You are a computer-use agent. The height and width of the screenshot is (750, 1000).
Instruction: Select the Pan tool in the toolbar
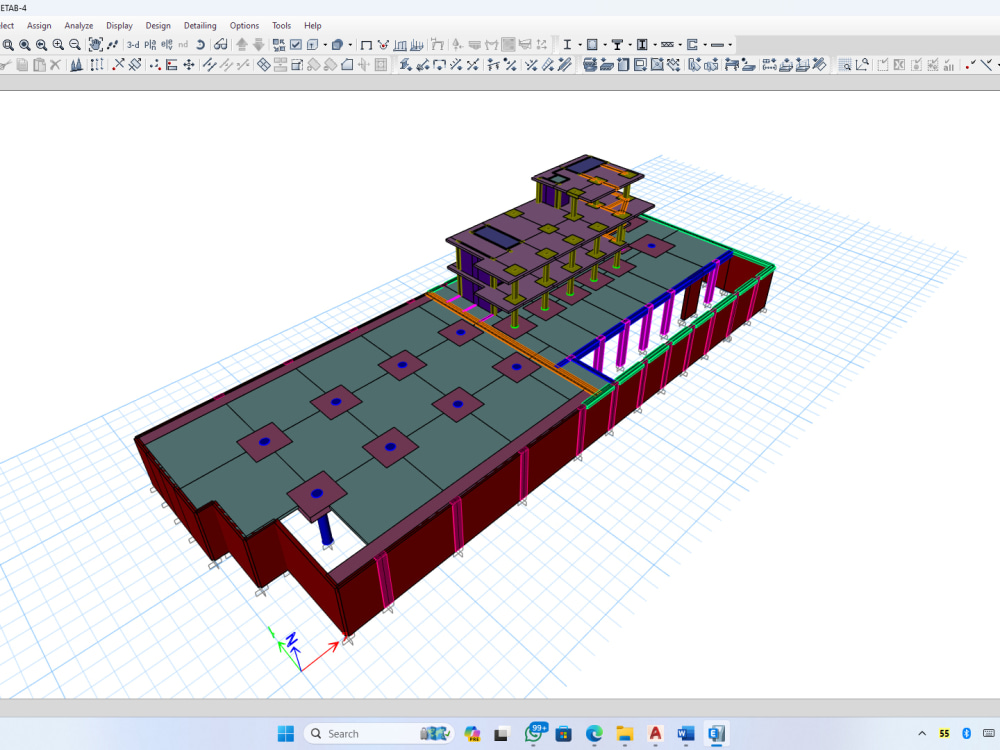(96, 44)
